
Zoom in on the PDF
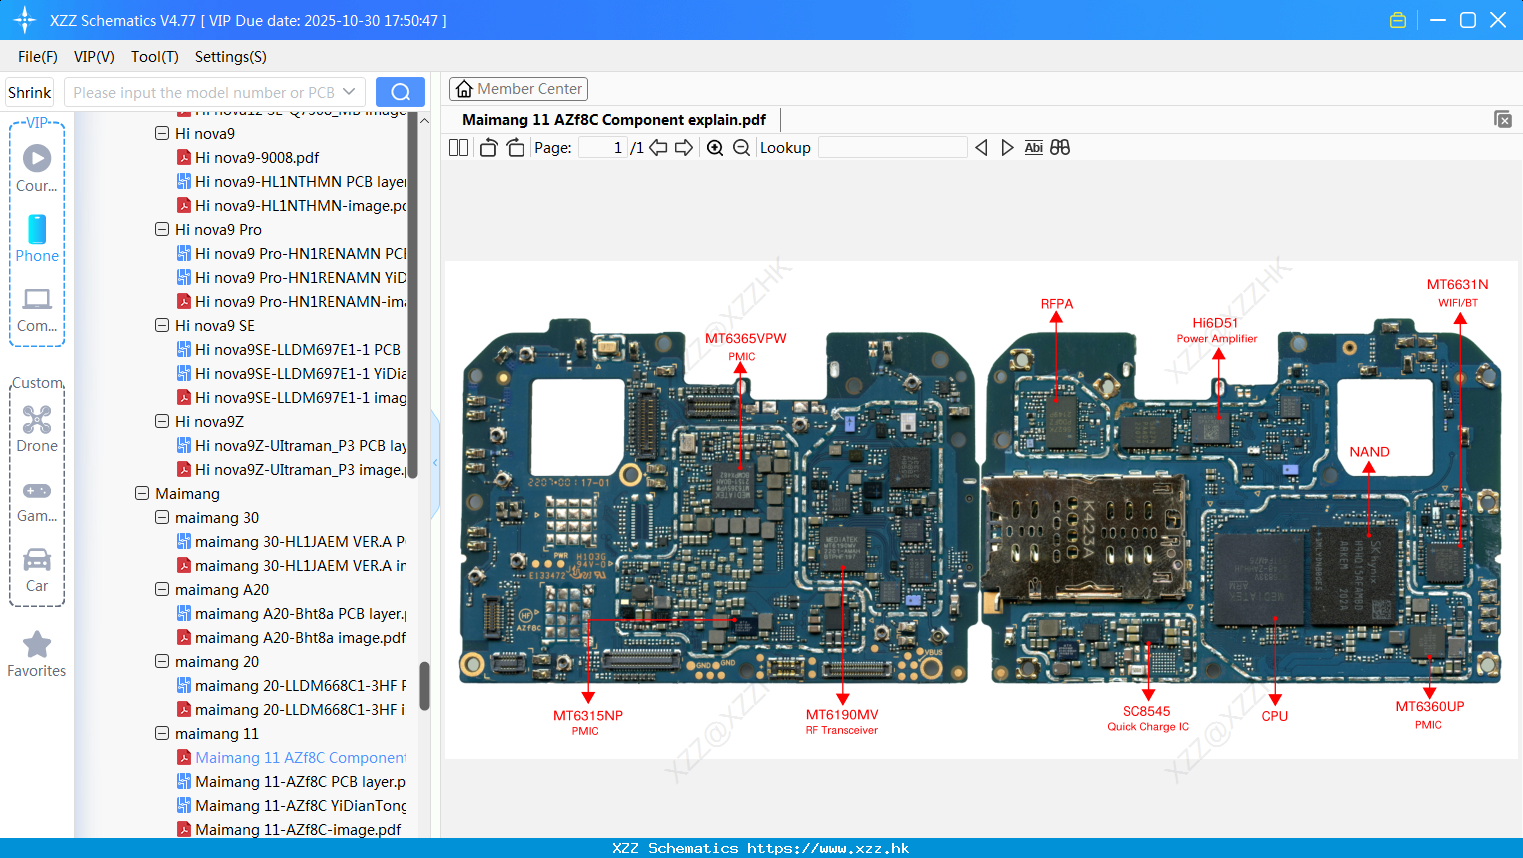[715, 148]
